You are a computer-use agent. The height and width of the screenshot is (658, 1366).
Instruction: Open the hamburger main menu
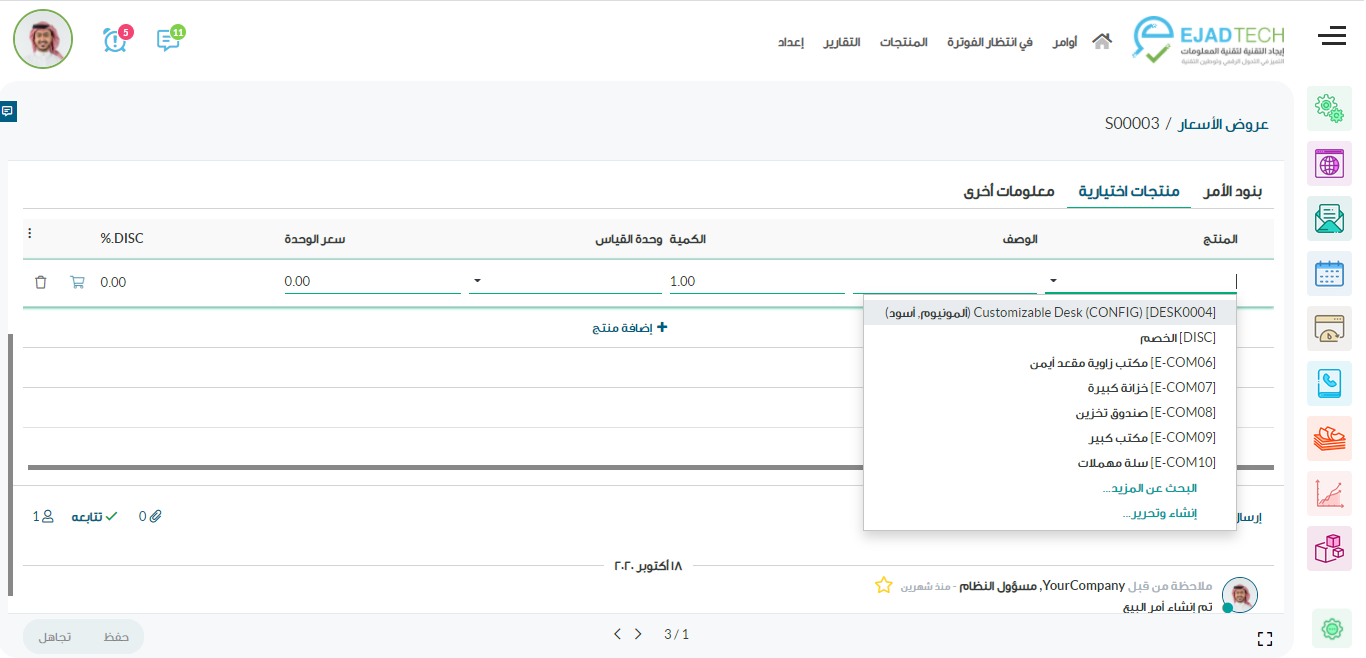coord(1331,37)
